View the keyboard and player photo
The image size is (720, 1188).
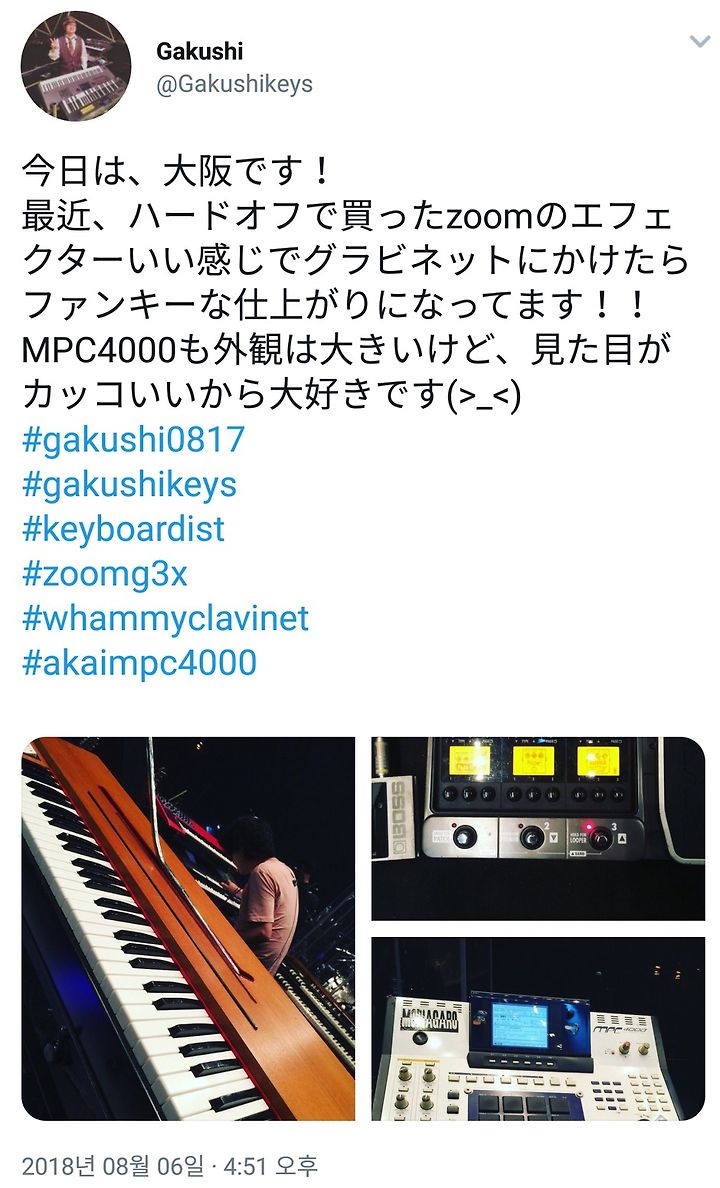188,928
